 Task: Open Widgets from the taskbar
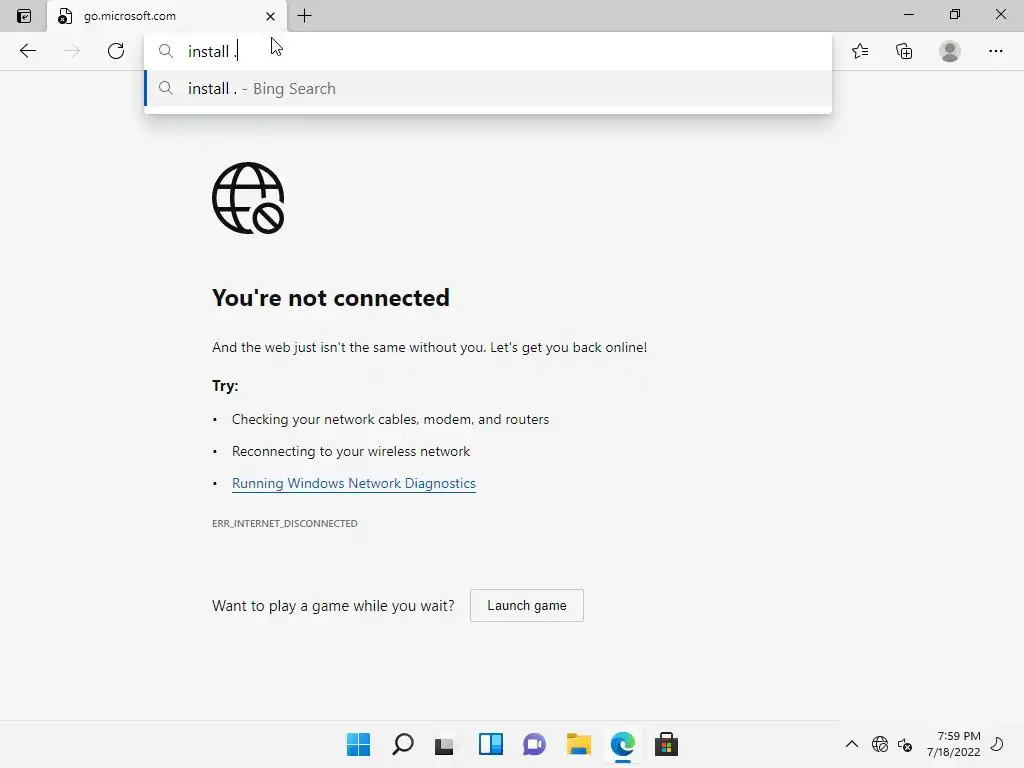(x=490, y=744)
